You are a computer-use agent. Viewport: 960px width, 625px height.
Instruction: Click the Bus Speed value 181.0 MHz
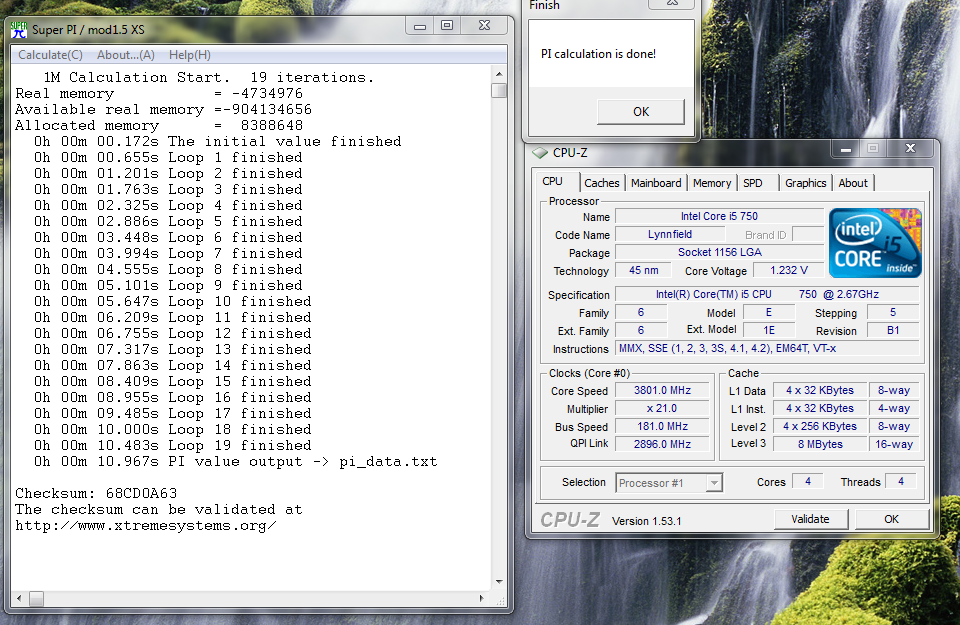pyautogui.click(x=662, y=427)
